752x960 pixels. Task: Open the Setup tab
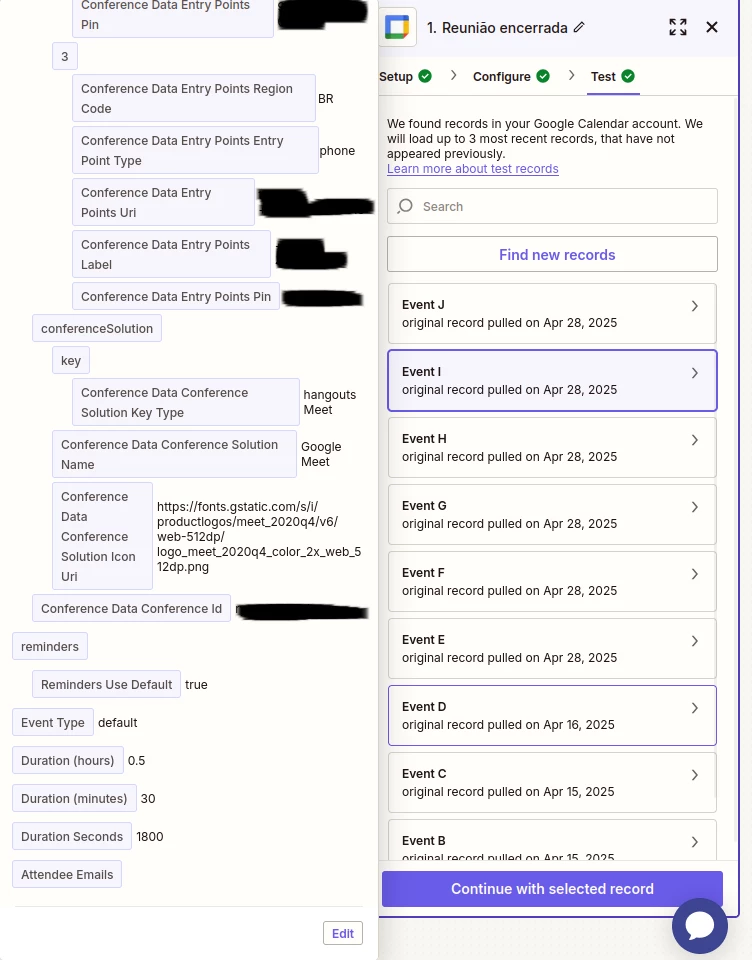tap(396, 77)
